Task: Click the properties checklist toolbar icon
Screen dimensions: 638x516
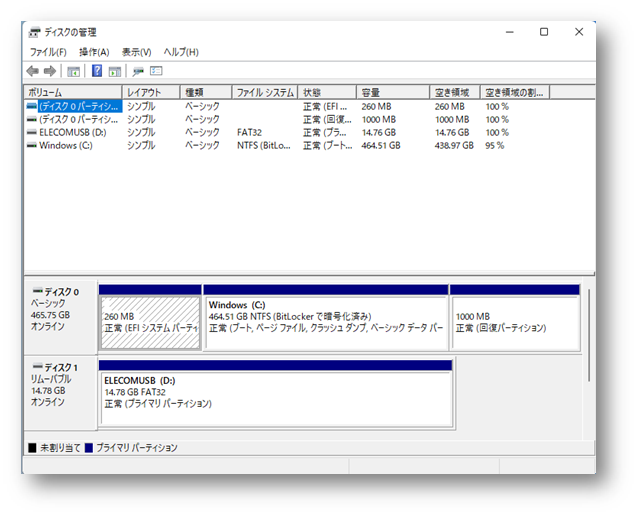Action: 156,71
